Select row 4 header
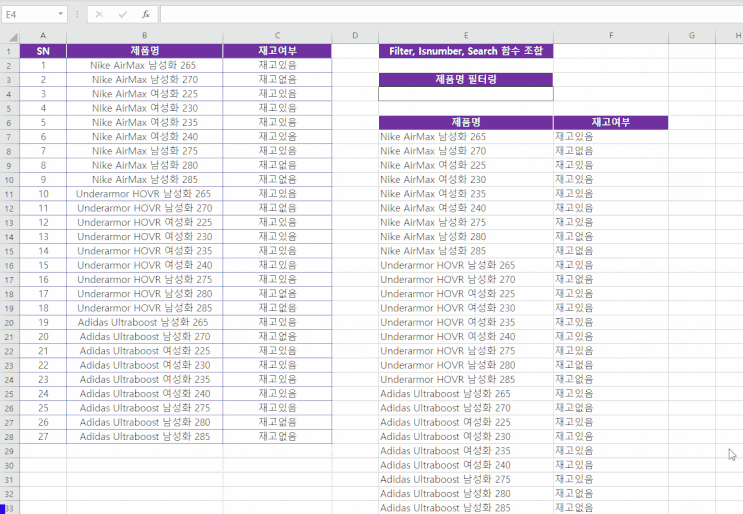 pyautogui.click(x=9, y=94)
